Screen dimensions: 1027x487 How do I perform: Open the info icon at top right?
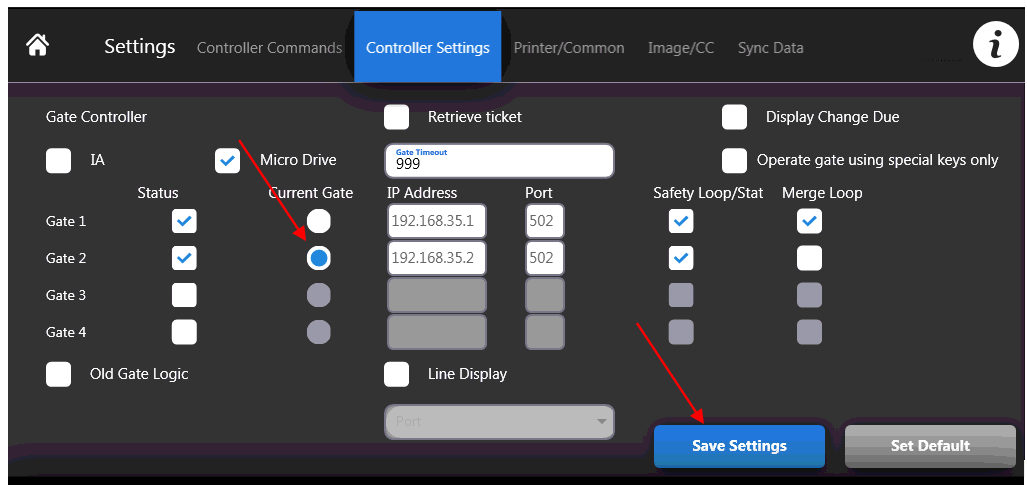(995, 46)
